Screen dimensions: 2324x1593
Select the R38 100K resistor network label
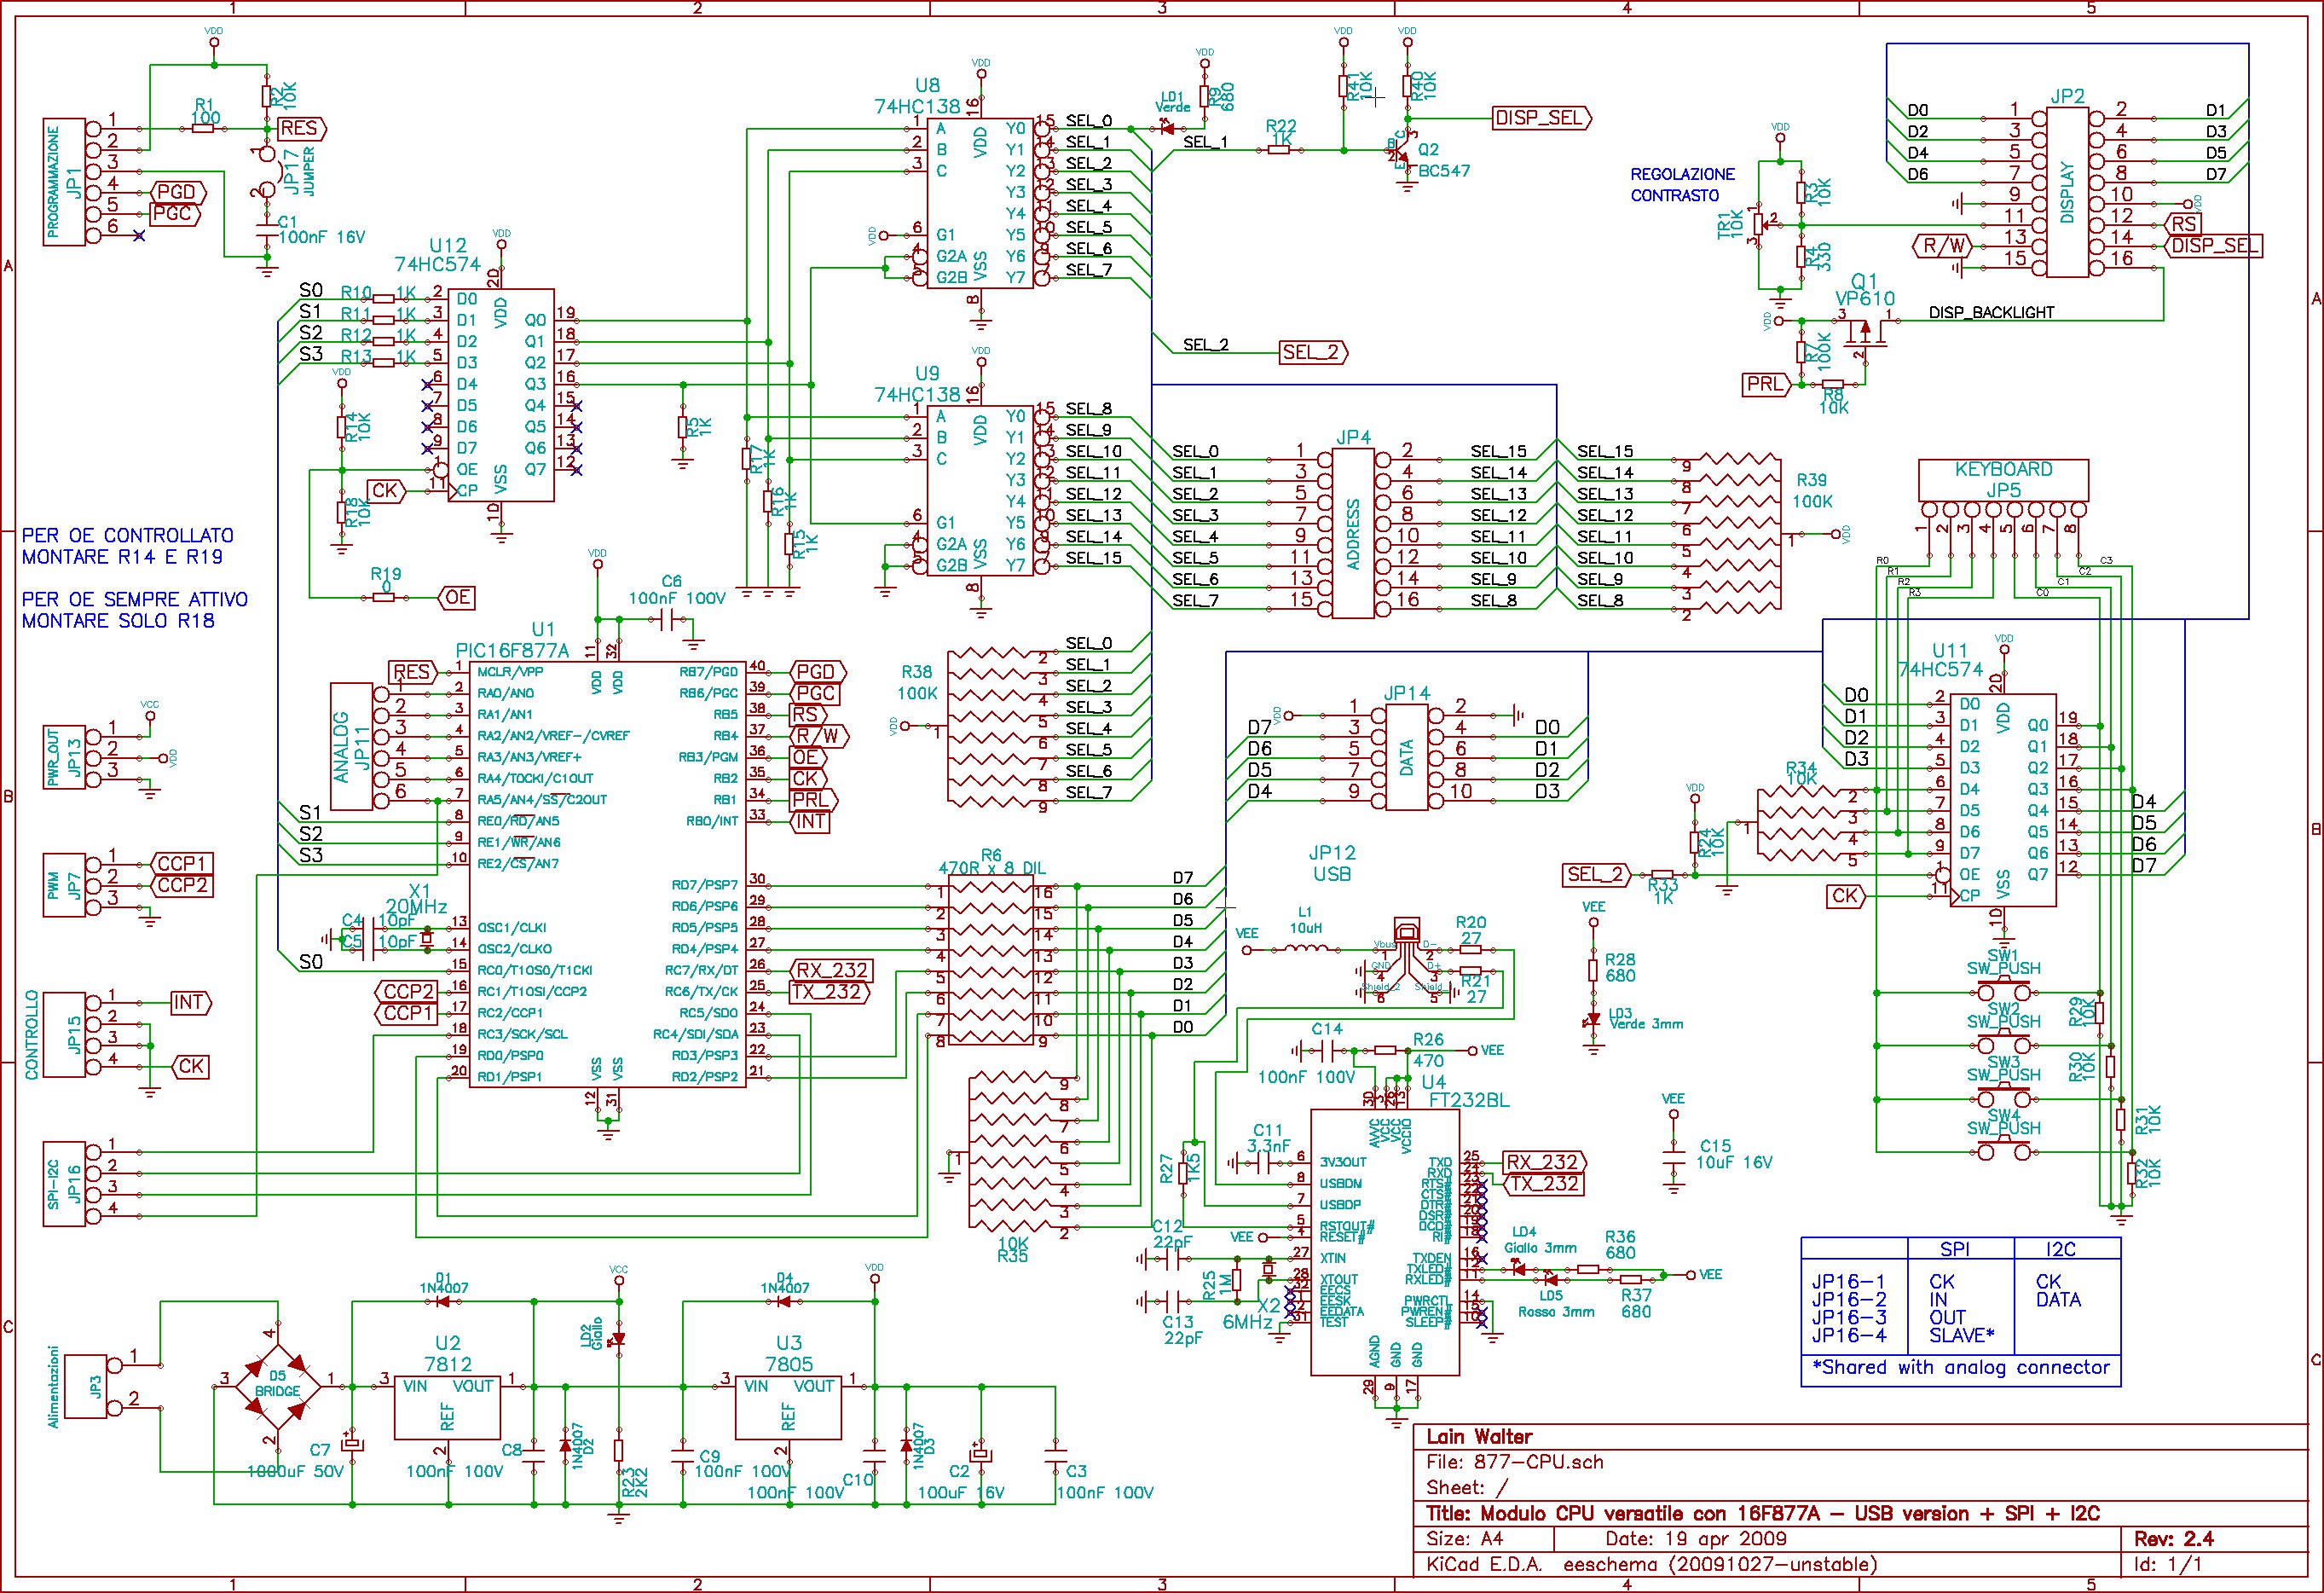[x=918, y=682]
